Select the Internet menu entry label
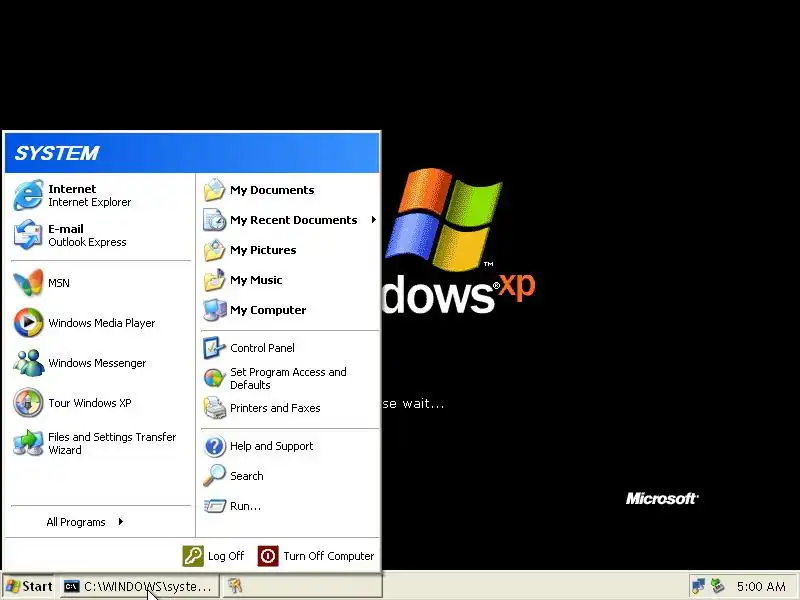The height and width of the screenshot is (600, 800). (x=72, y=189)
